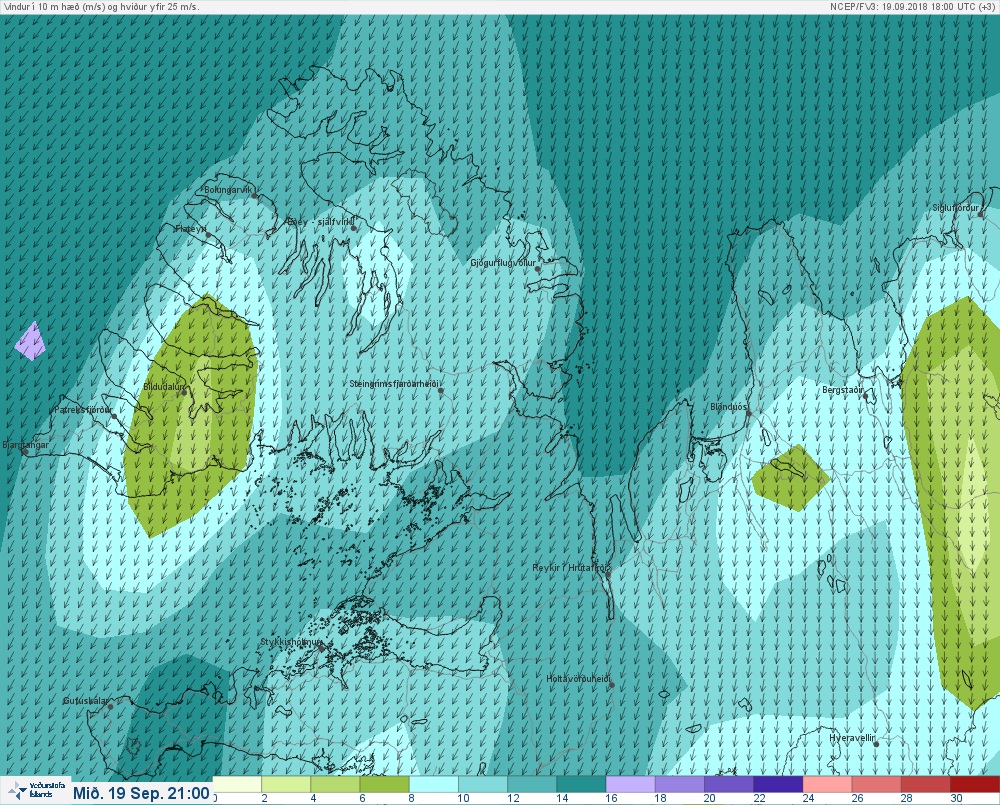This screenshot has height=805, width=1000.
Task: Select the Patreksfjörður station label
Action: pos(83,410)
